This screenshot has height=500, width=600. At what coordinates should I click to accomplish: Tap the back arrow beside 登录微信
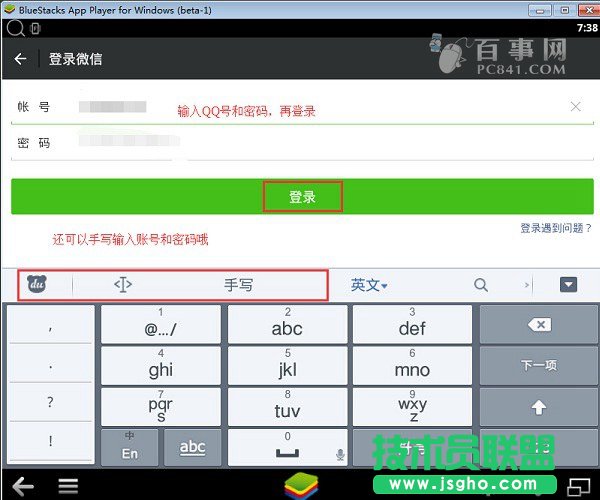[x=20, y=59]
